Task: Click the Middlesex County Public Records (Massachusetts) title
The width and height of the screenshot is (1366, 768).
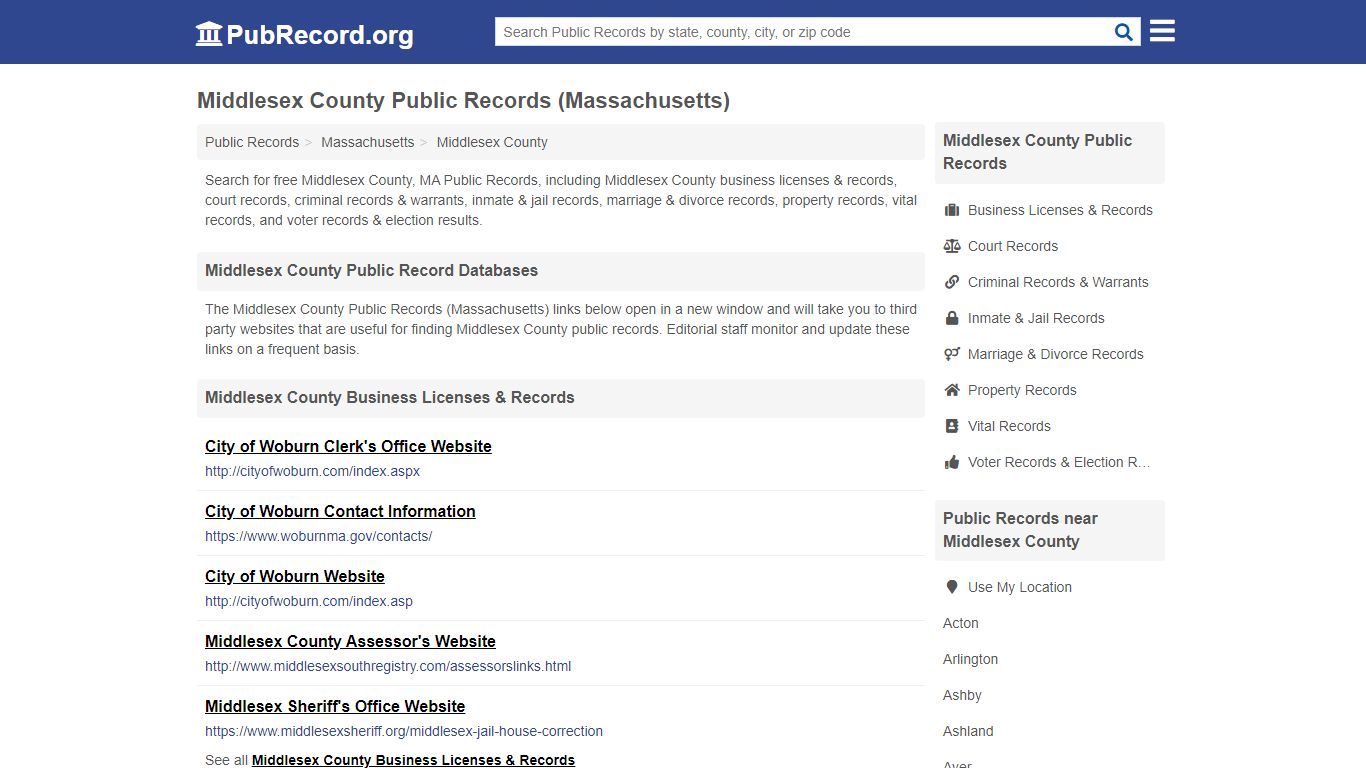Action: [463, 101]
